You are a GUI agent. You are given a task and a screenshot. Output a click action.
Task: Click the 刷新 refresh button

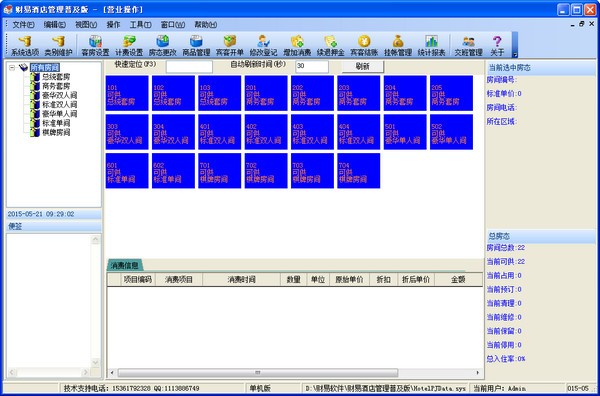pos(362,67)
